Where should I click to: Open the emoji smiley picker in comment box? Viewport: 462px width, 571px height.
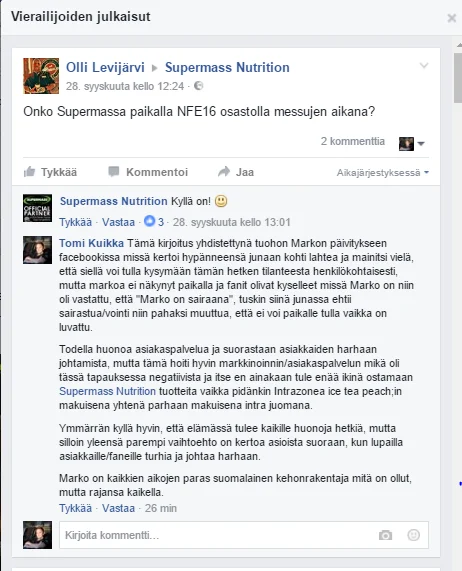coord(413,535)
